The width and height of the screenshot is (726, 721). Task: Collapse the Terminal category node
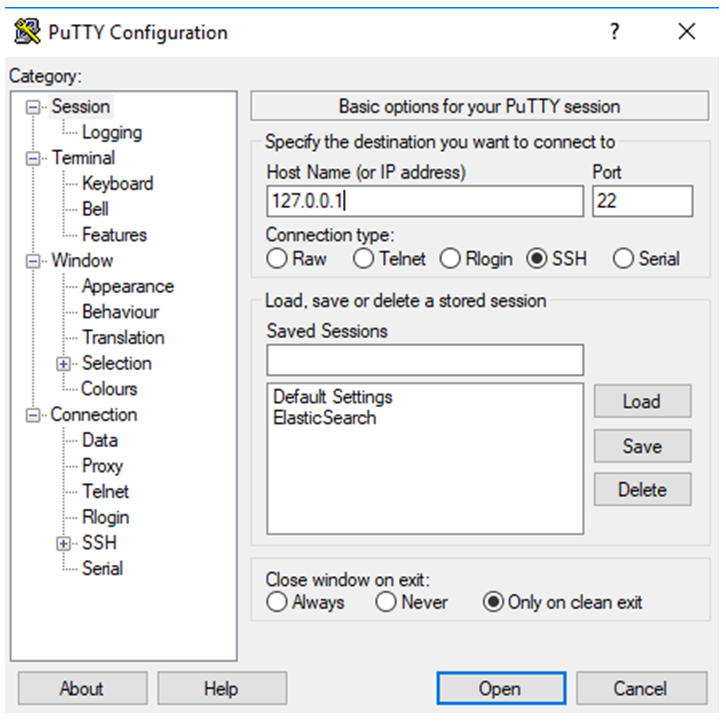tap(33, 158)
